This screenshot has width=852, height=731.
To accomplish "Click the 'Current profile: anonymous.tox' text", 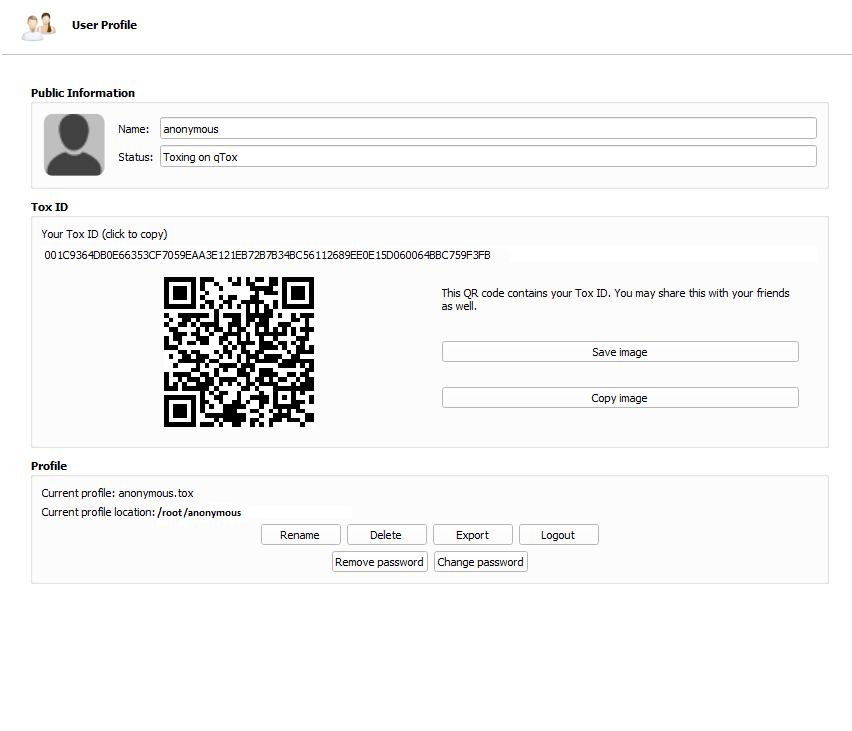I will (117, 493).
